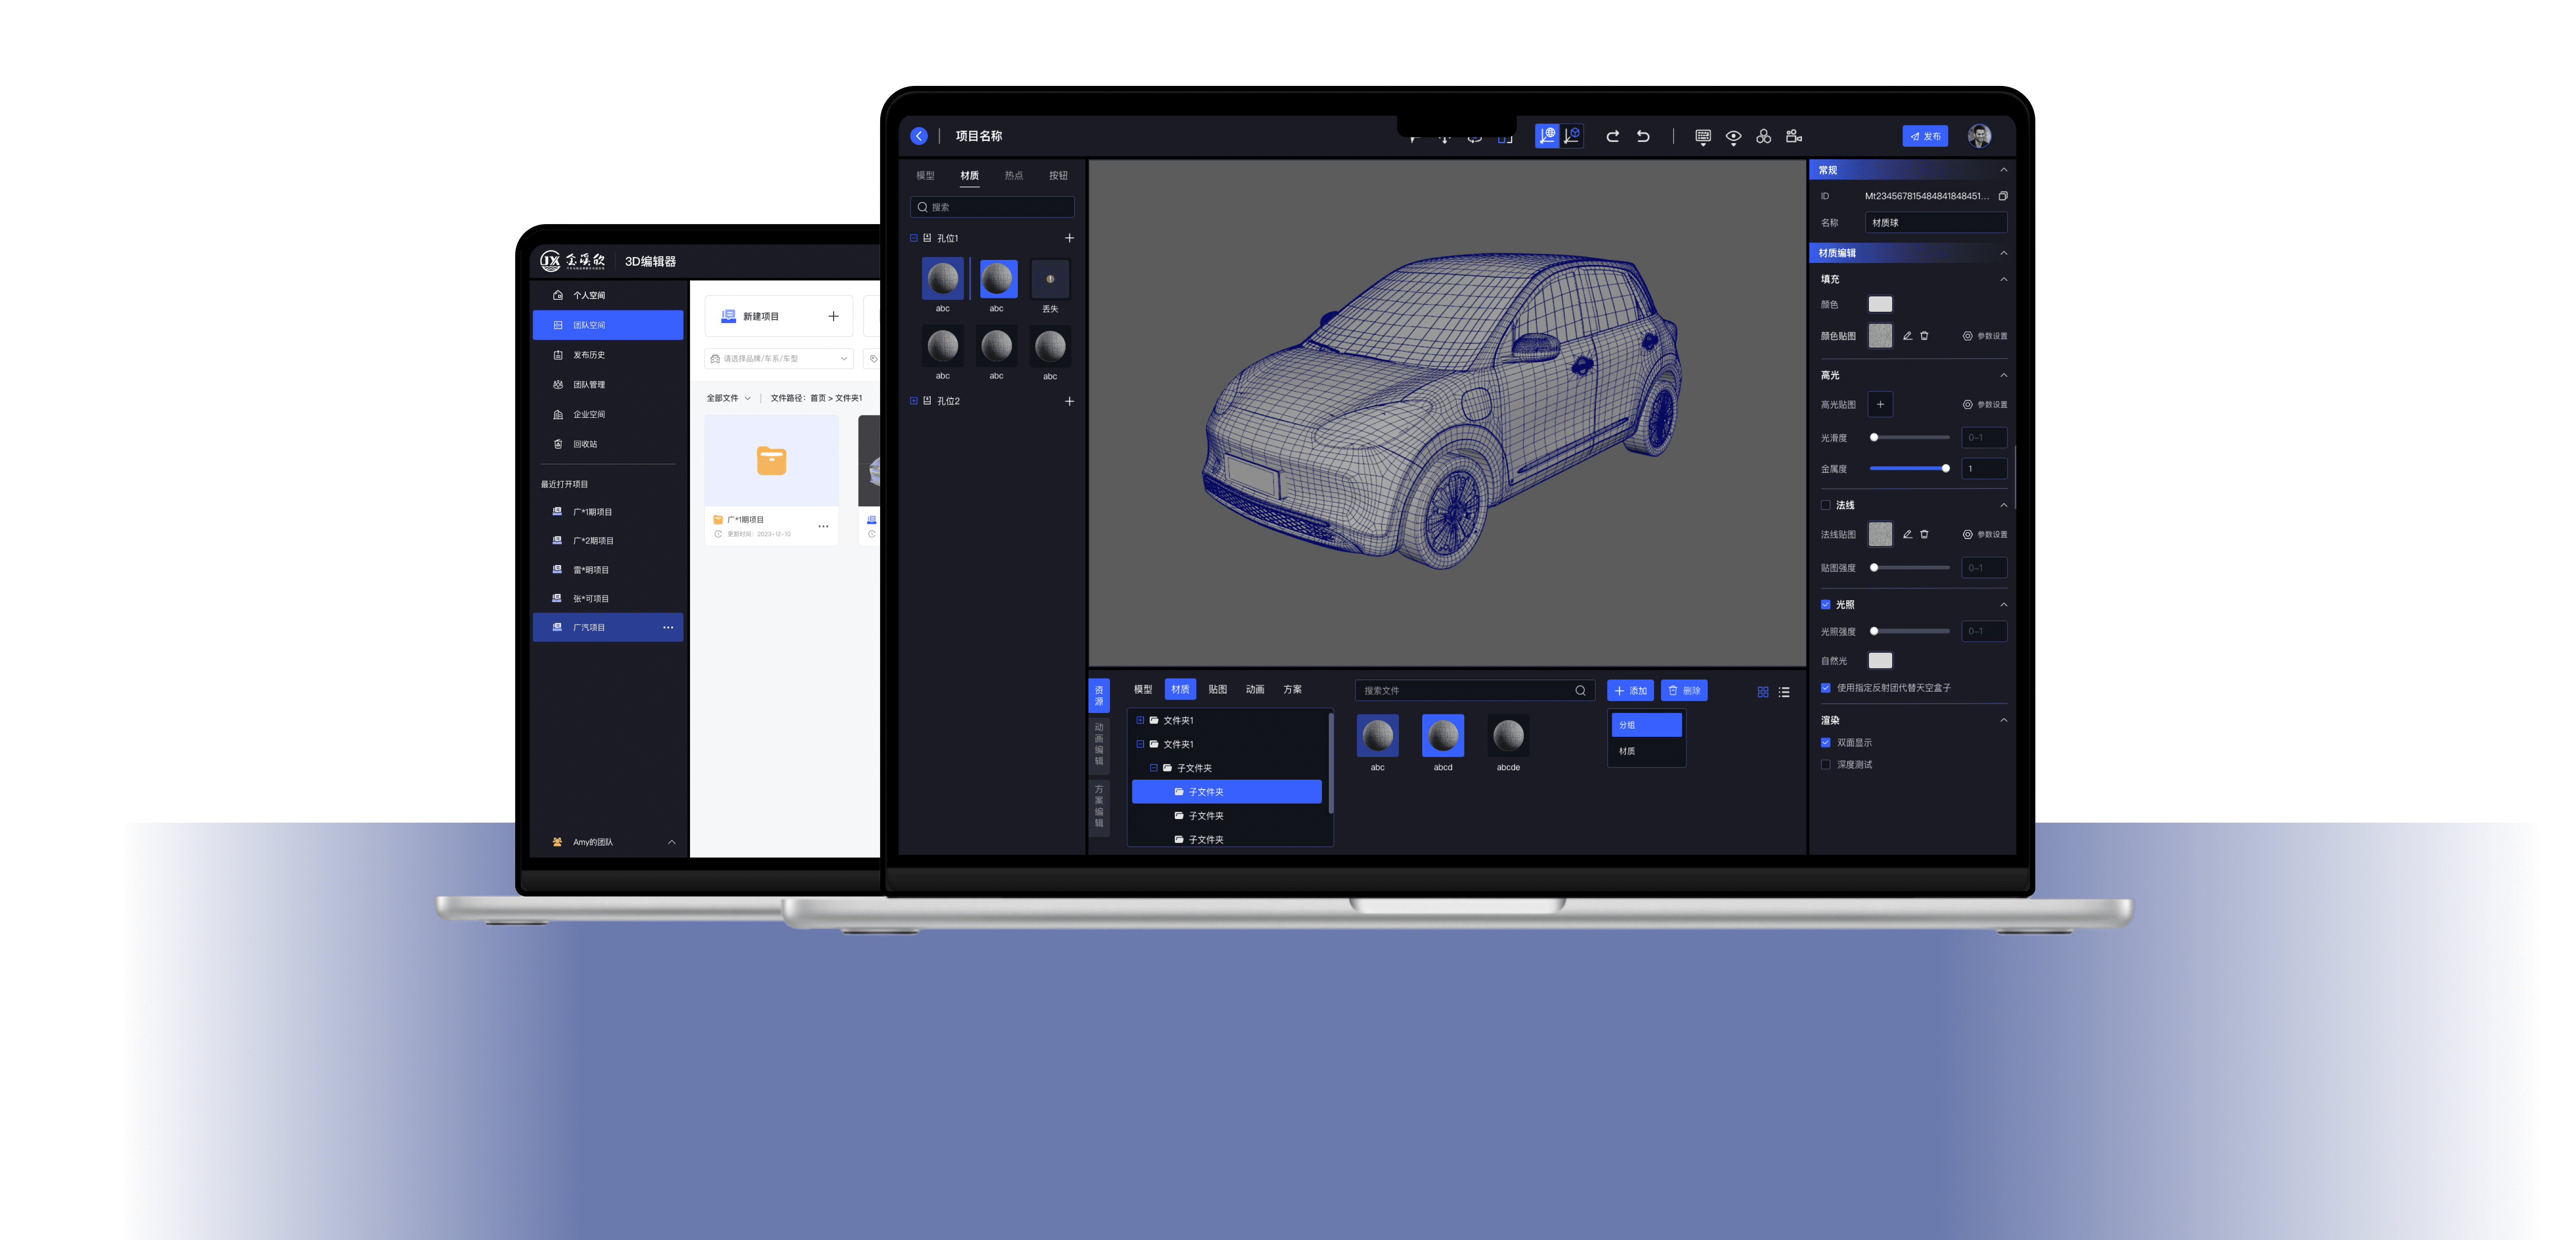The height and width of the screenshot is (1240, 2576).
Task: Enable the 深度测试 checkbox
Action: (1825, 764)
